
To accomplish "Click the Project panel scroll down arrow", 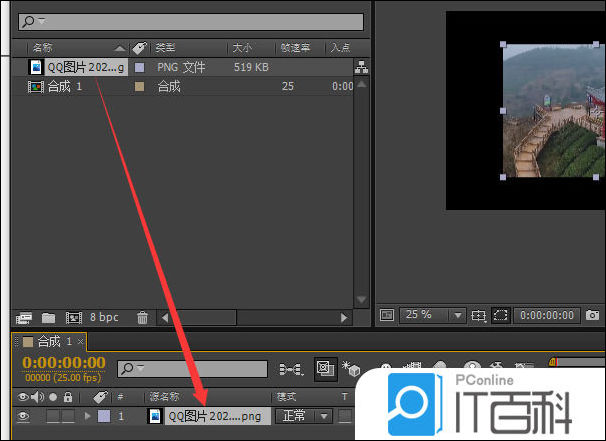I will coord(362,300).
